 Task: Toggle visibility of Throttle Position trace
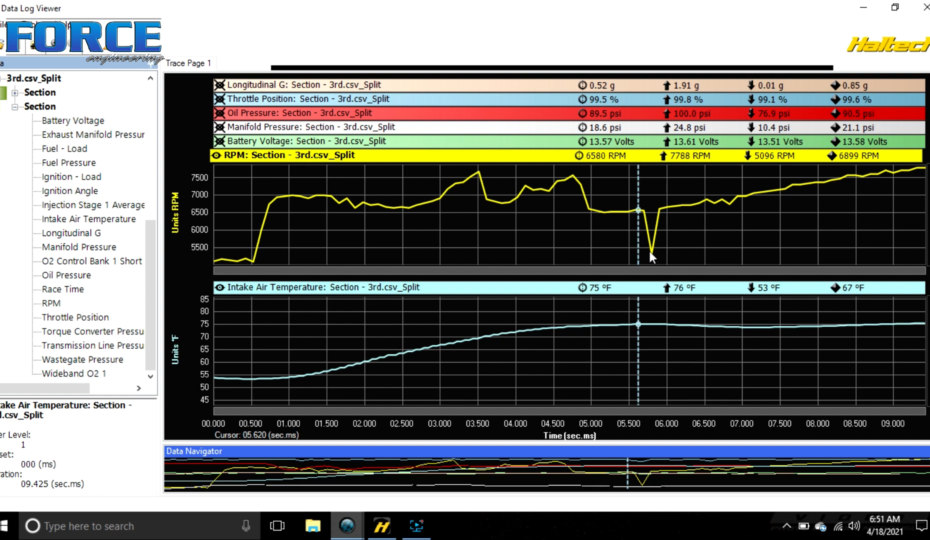click(219, 99)
